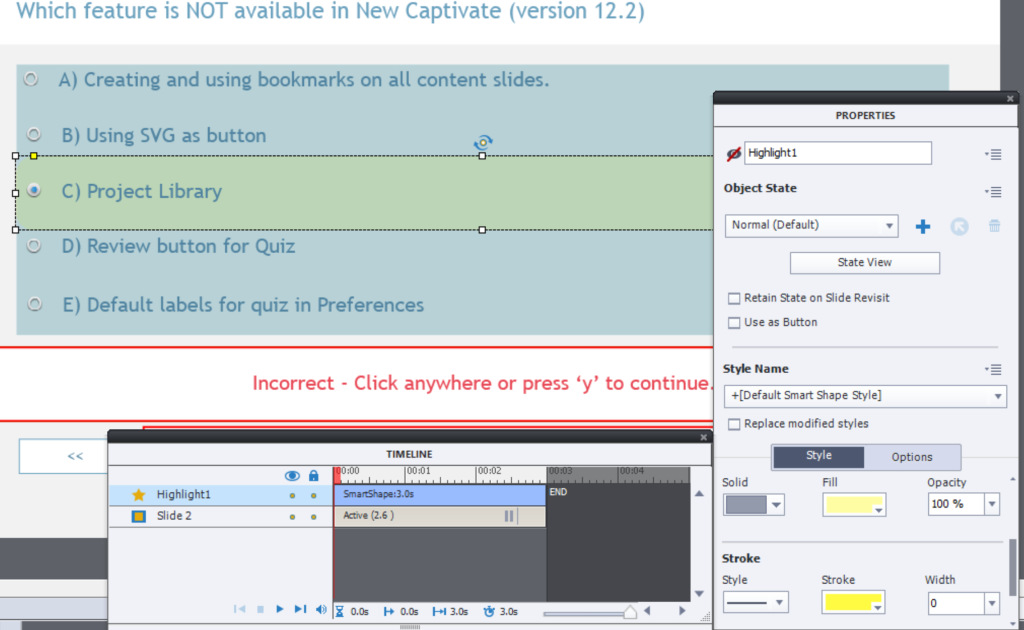Check the Use as Button option

click(x=735, y=323)
